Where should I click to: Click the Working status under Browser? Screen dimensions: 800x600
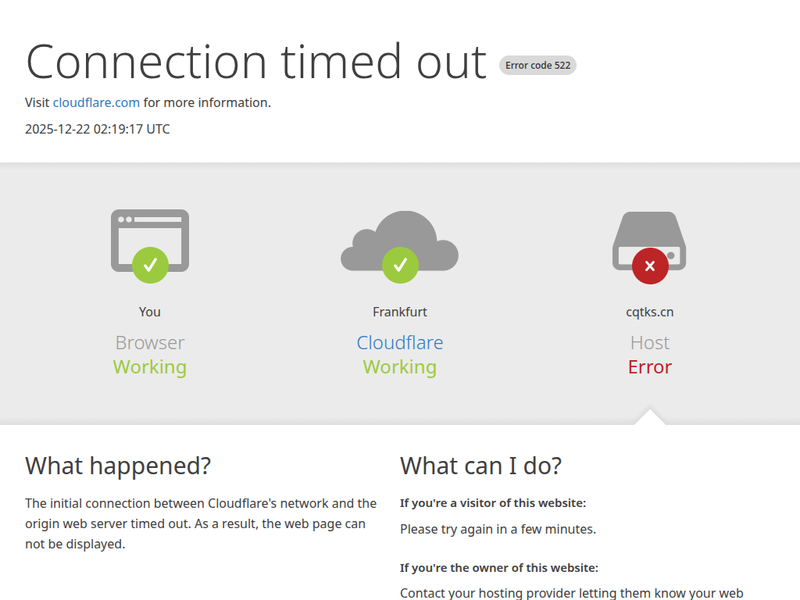(150, 367)
